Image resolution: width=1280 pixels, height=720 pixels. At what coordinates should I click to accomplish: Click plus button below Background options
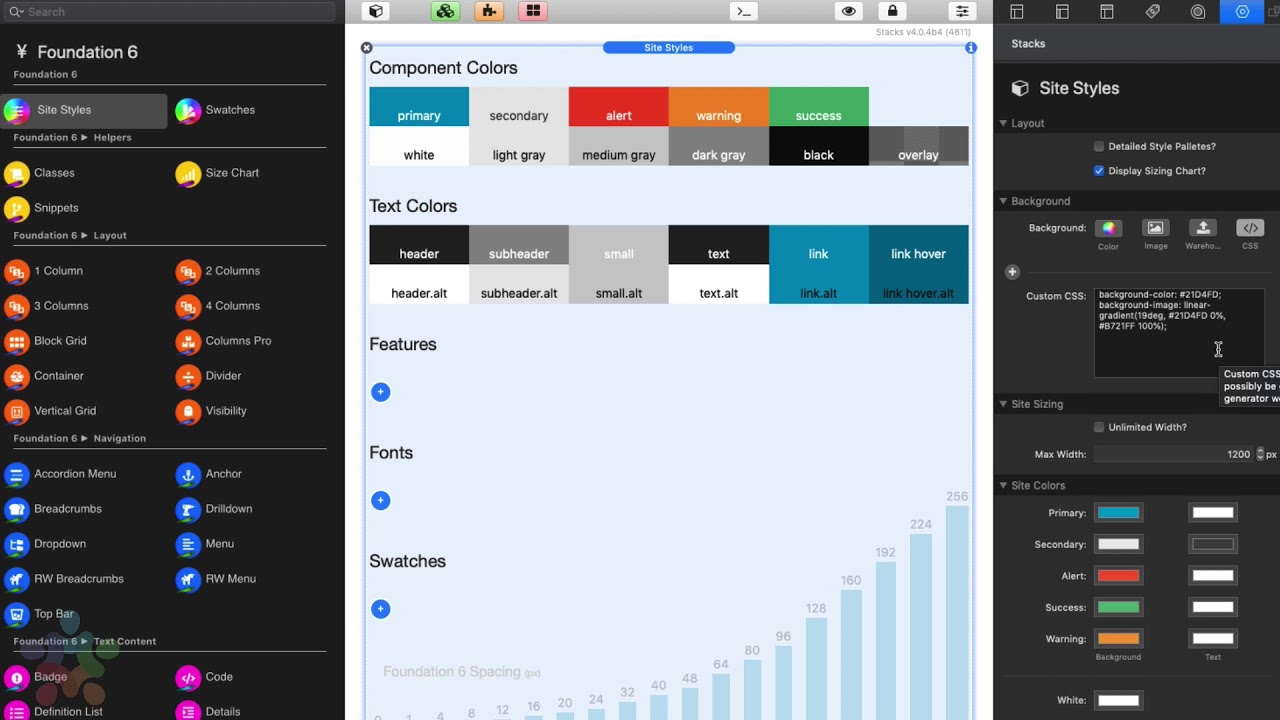[1012, 272]
